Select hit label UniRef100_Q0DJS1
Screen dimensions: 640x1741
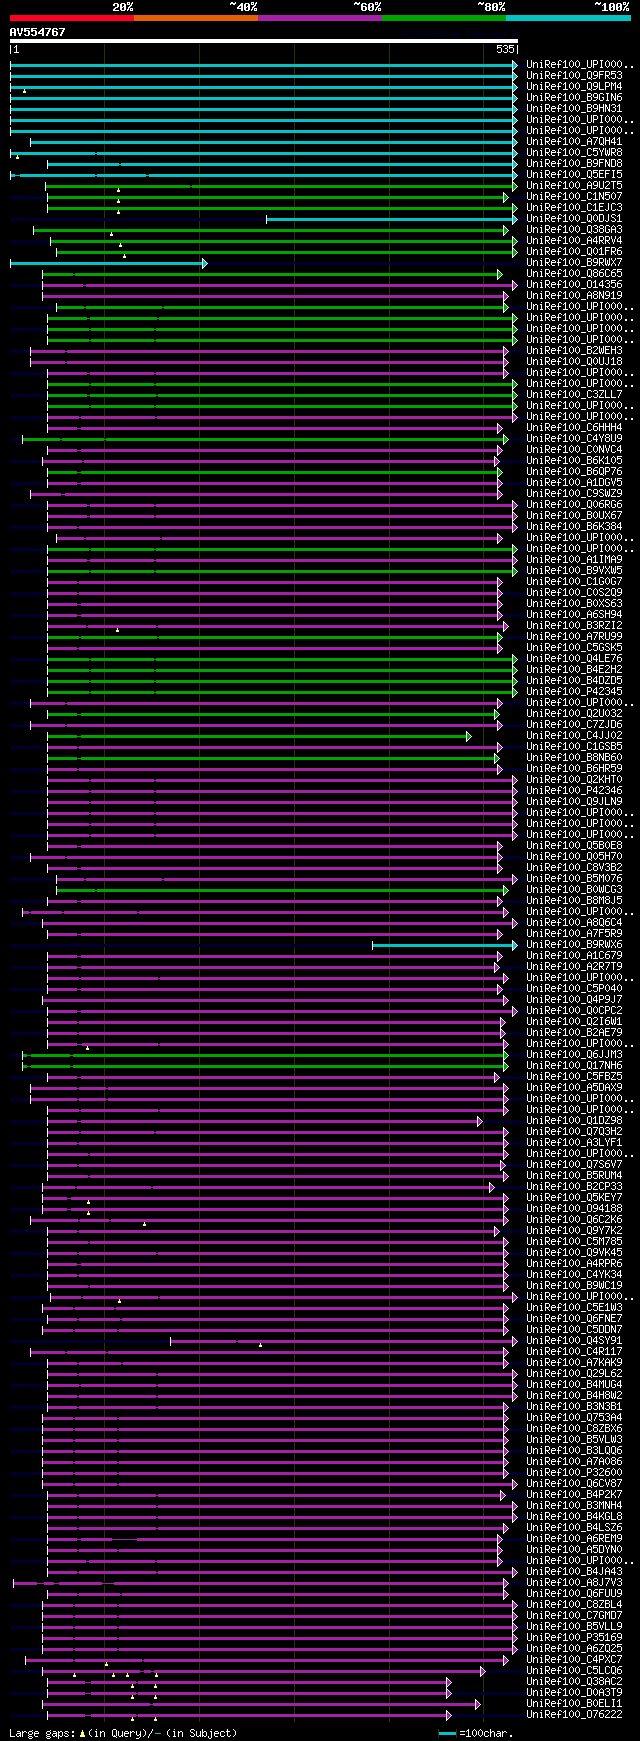pos(574,218)
